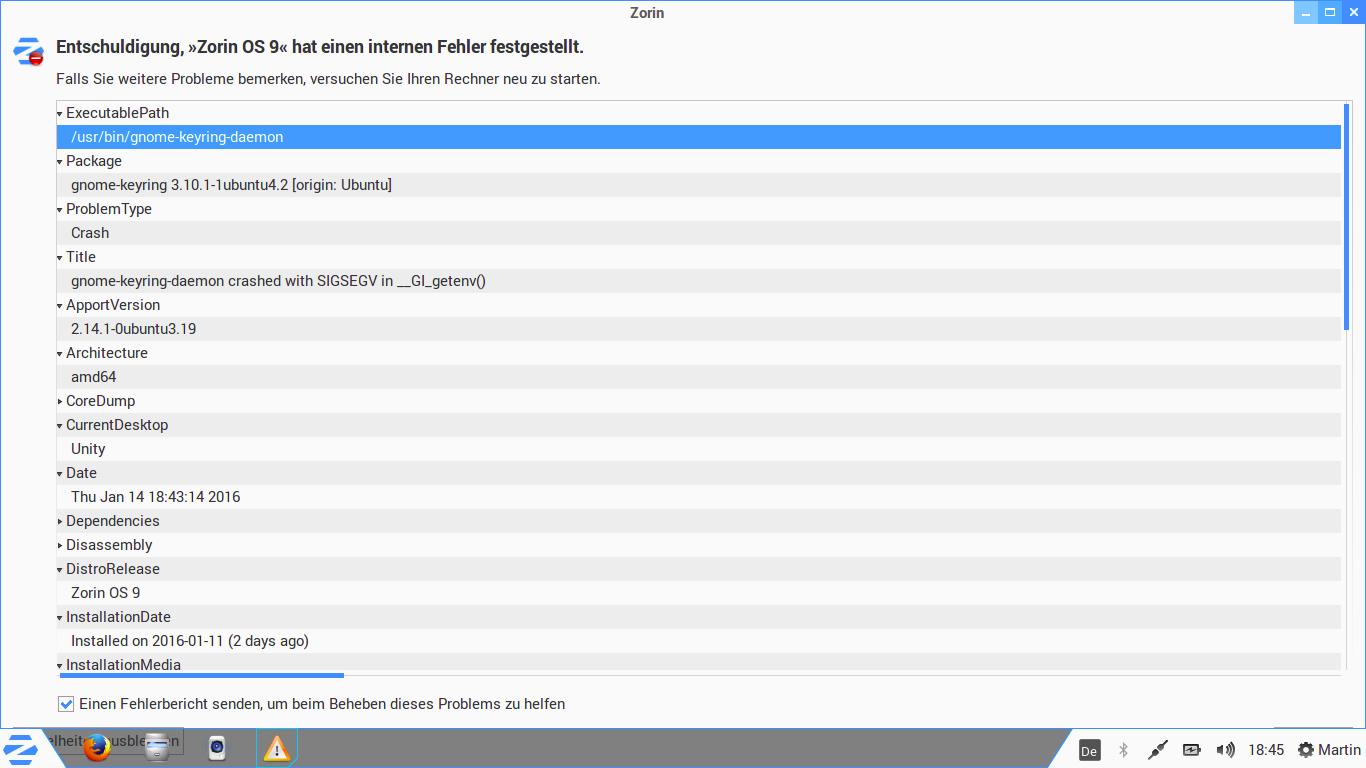Viewport: 1366px width, 768px height.
Task: Open the Zorin start menu
Action: [21, 749]
